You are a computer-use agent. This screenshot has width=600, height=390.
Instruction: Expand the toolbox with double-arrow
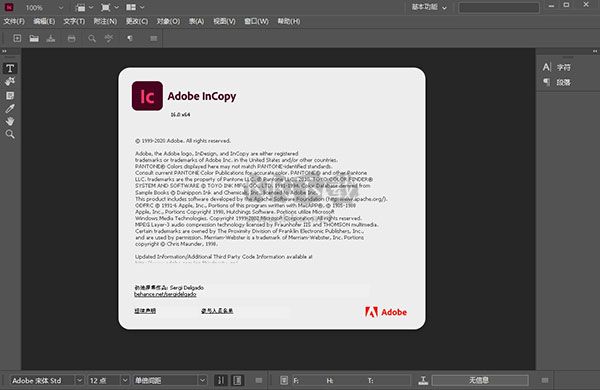click(4, 51)
